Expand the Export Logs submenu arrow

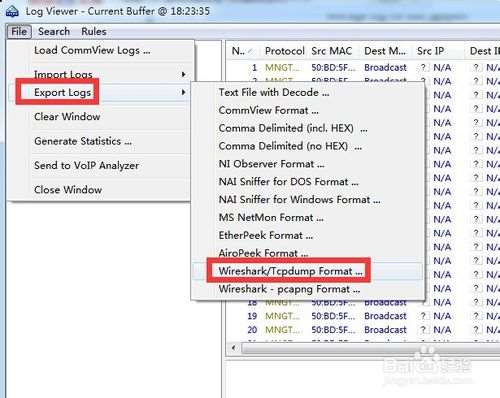[x=183, y=92]
